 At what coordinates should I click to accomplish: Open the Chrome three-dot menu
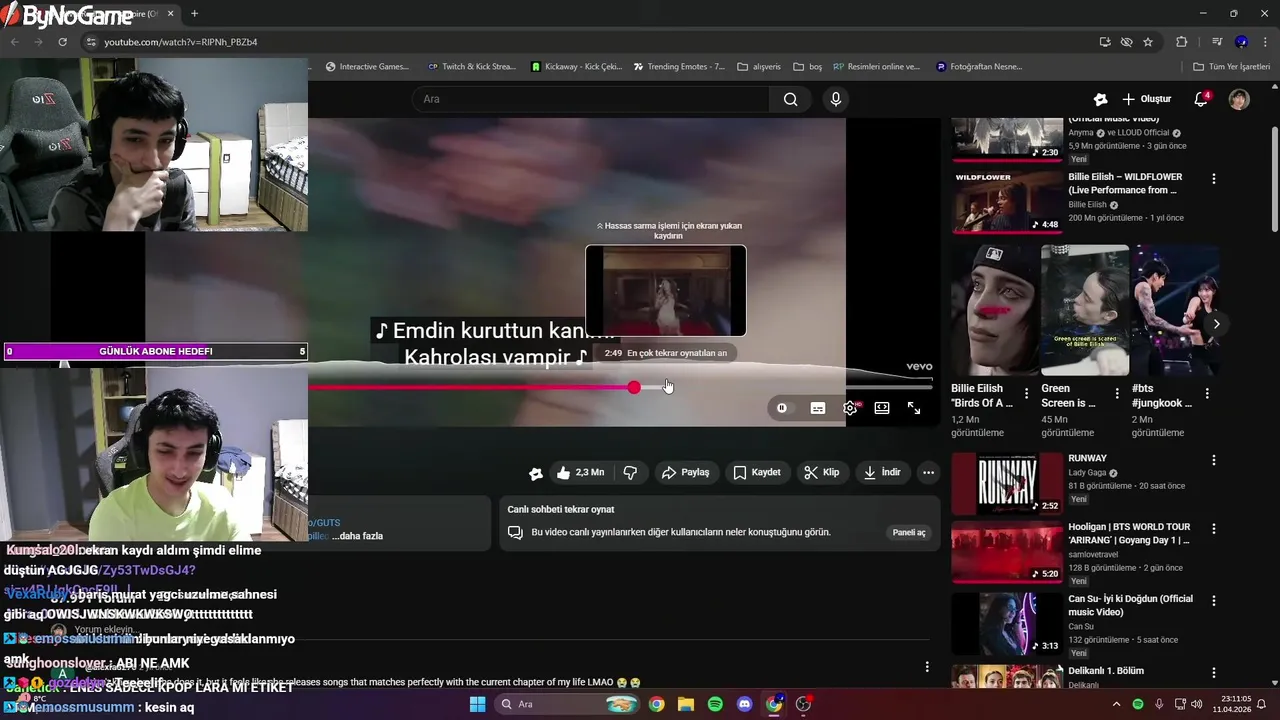[x=1264, y=42]
